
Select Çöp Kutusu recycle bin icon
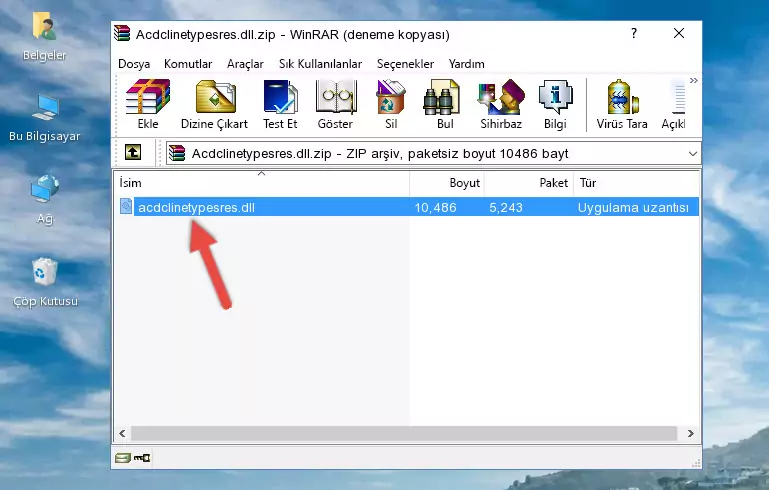point(45,271)
